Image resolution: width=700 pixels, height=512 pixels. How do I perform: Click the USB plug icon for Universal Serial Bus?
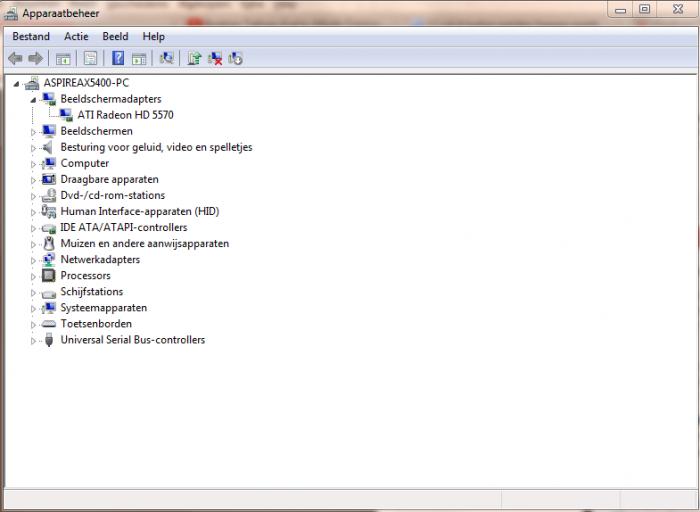(x=49, y=340)
